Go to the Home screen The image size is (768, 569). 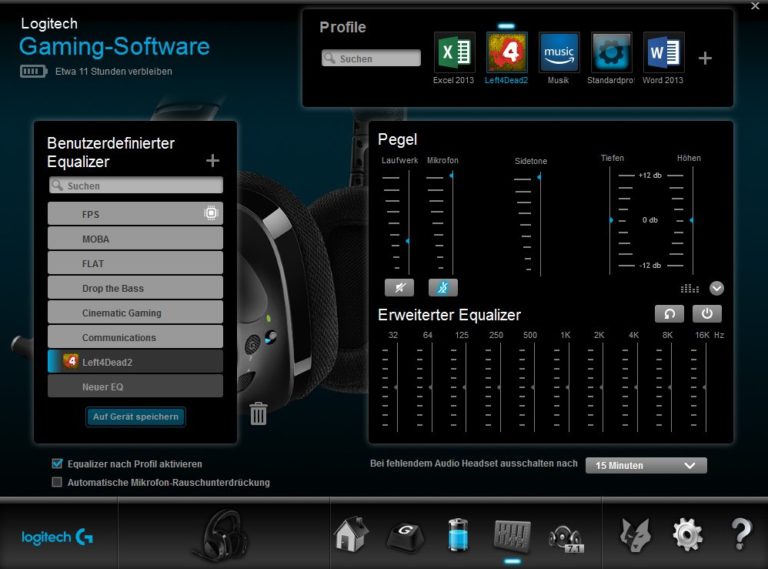tap(351, 534)
